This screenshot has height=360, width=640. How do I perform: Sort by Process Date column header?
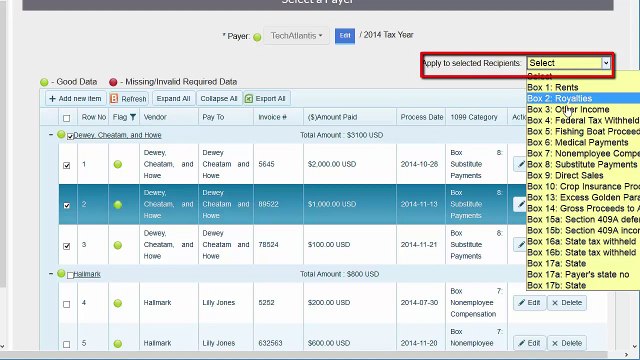point(422,117)
